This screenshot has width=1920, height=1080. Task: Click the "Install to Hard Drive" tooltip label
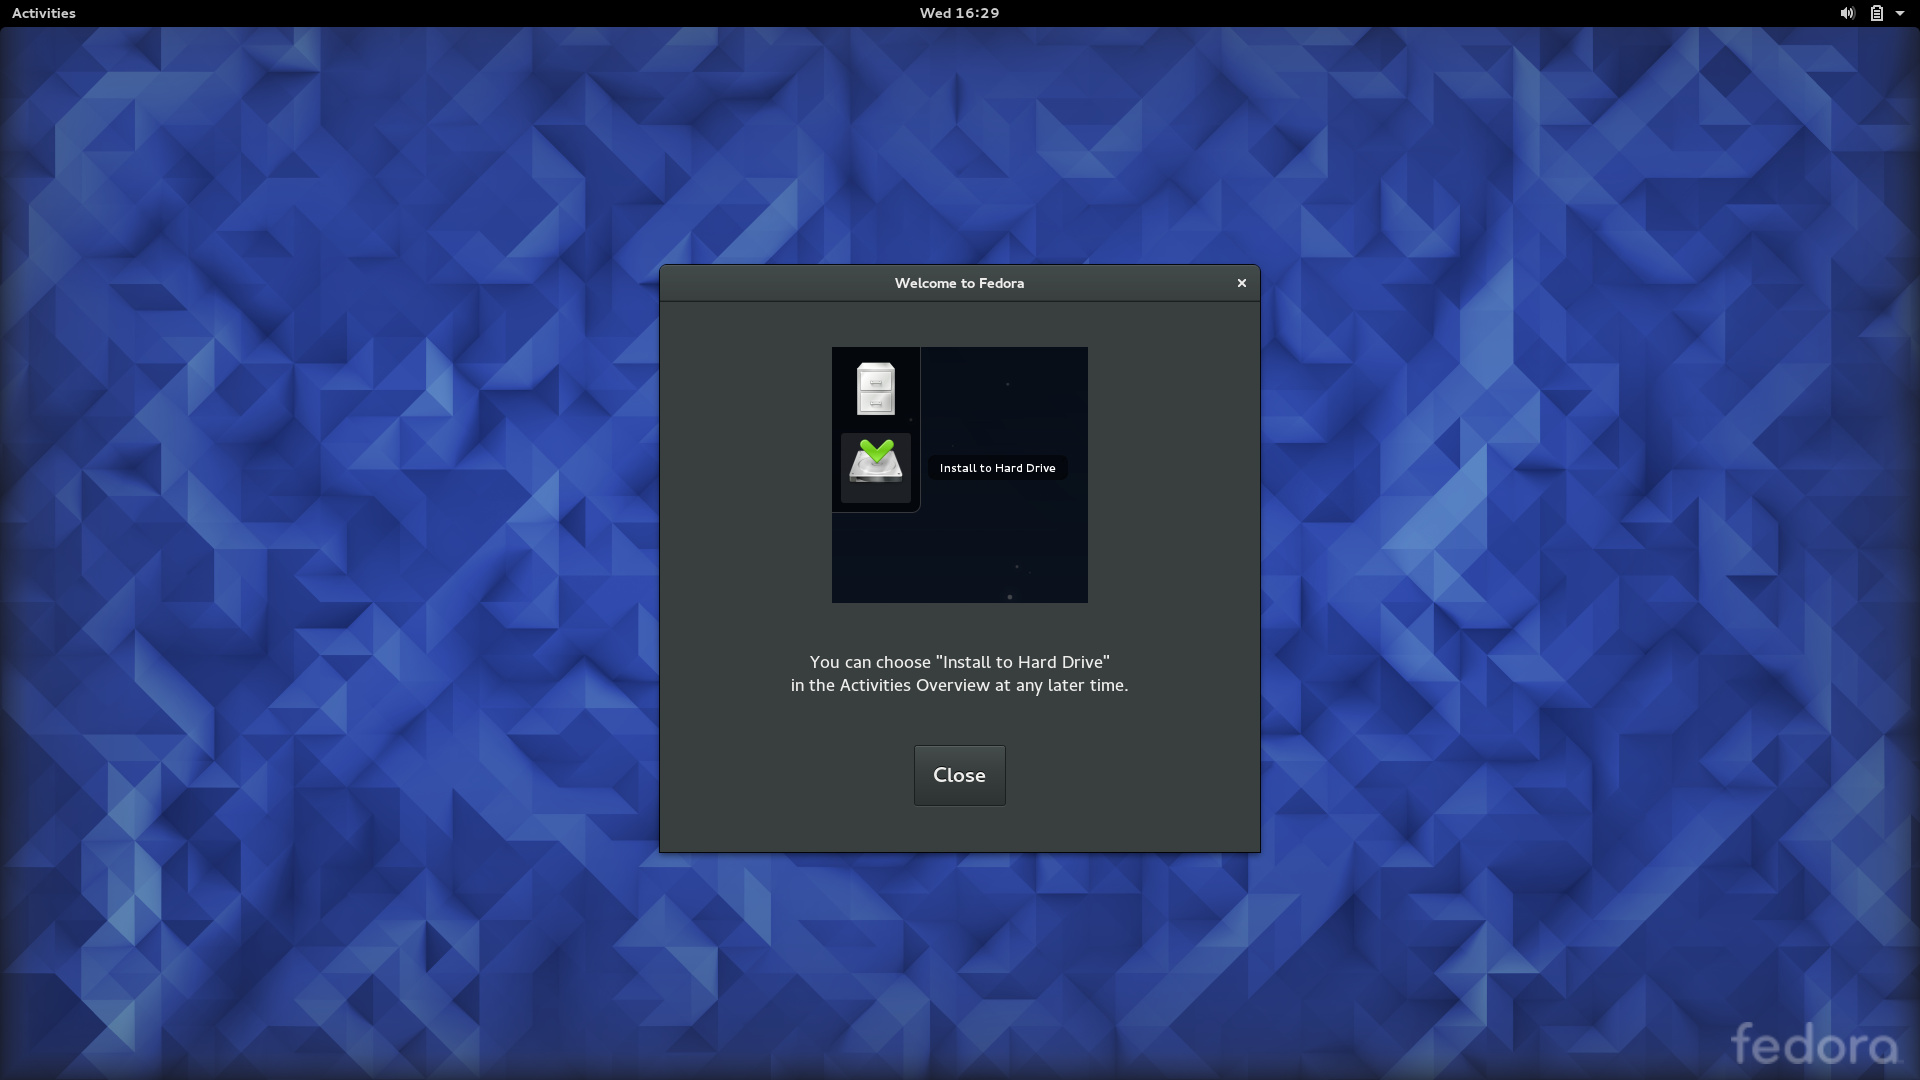click(997, 468)
